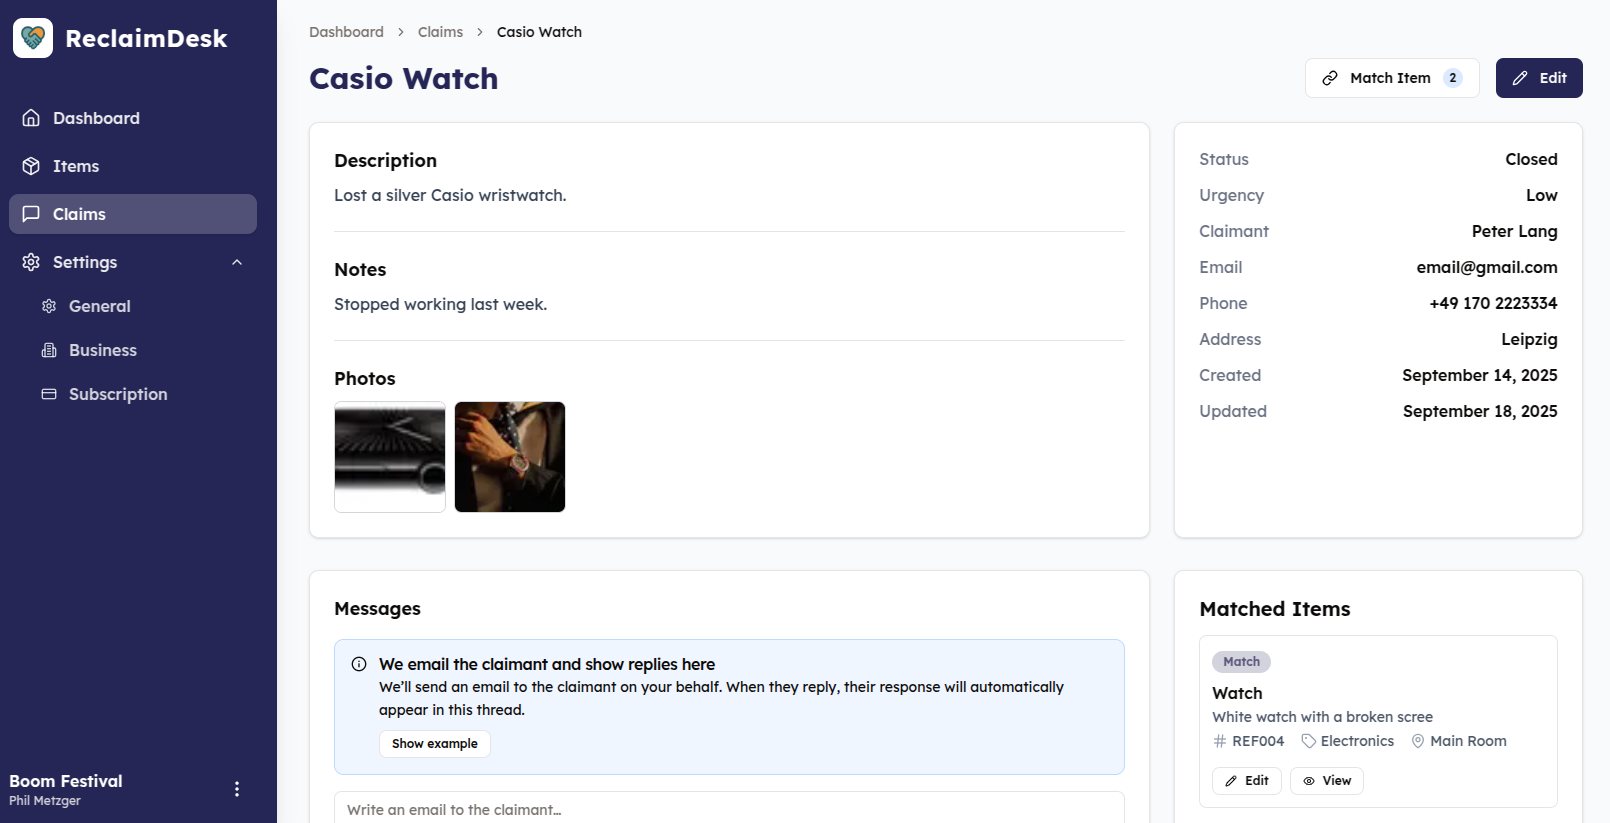Click the link icon on Match Item

[1330, 78]
